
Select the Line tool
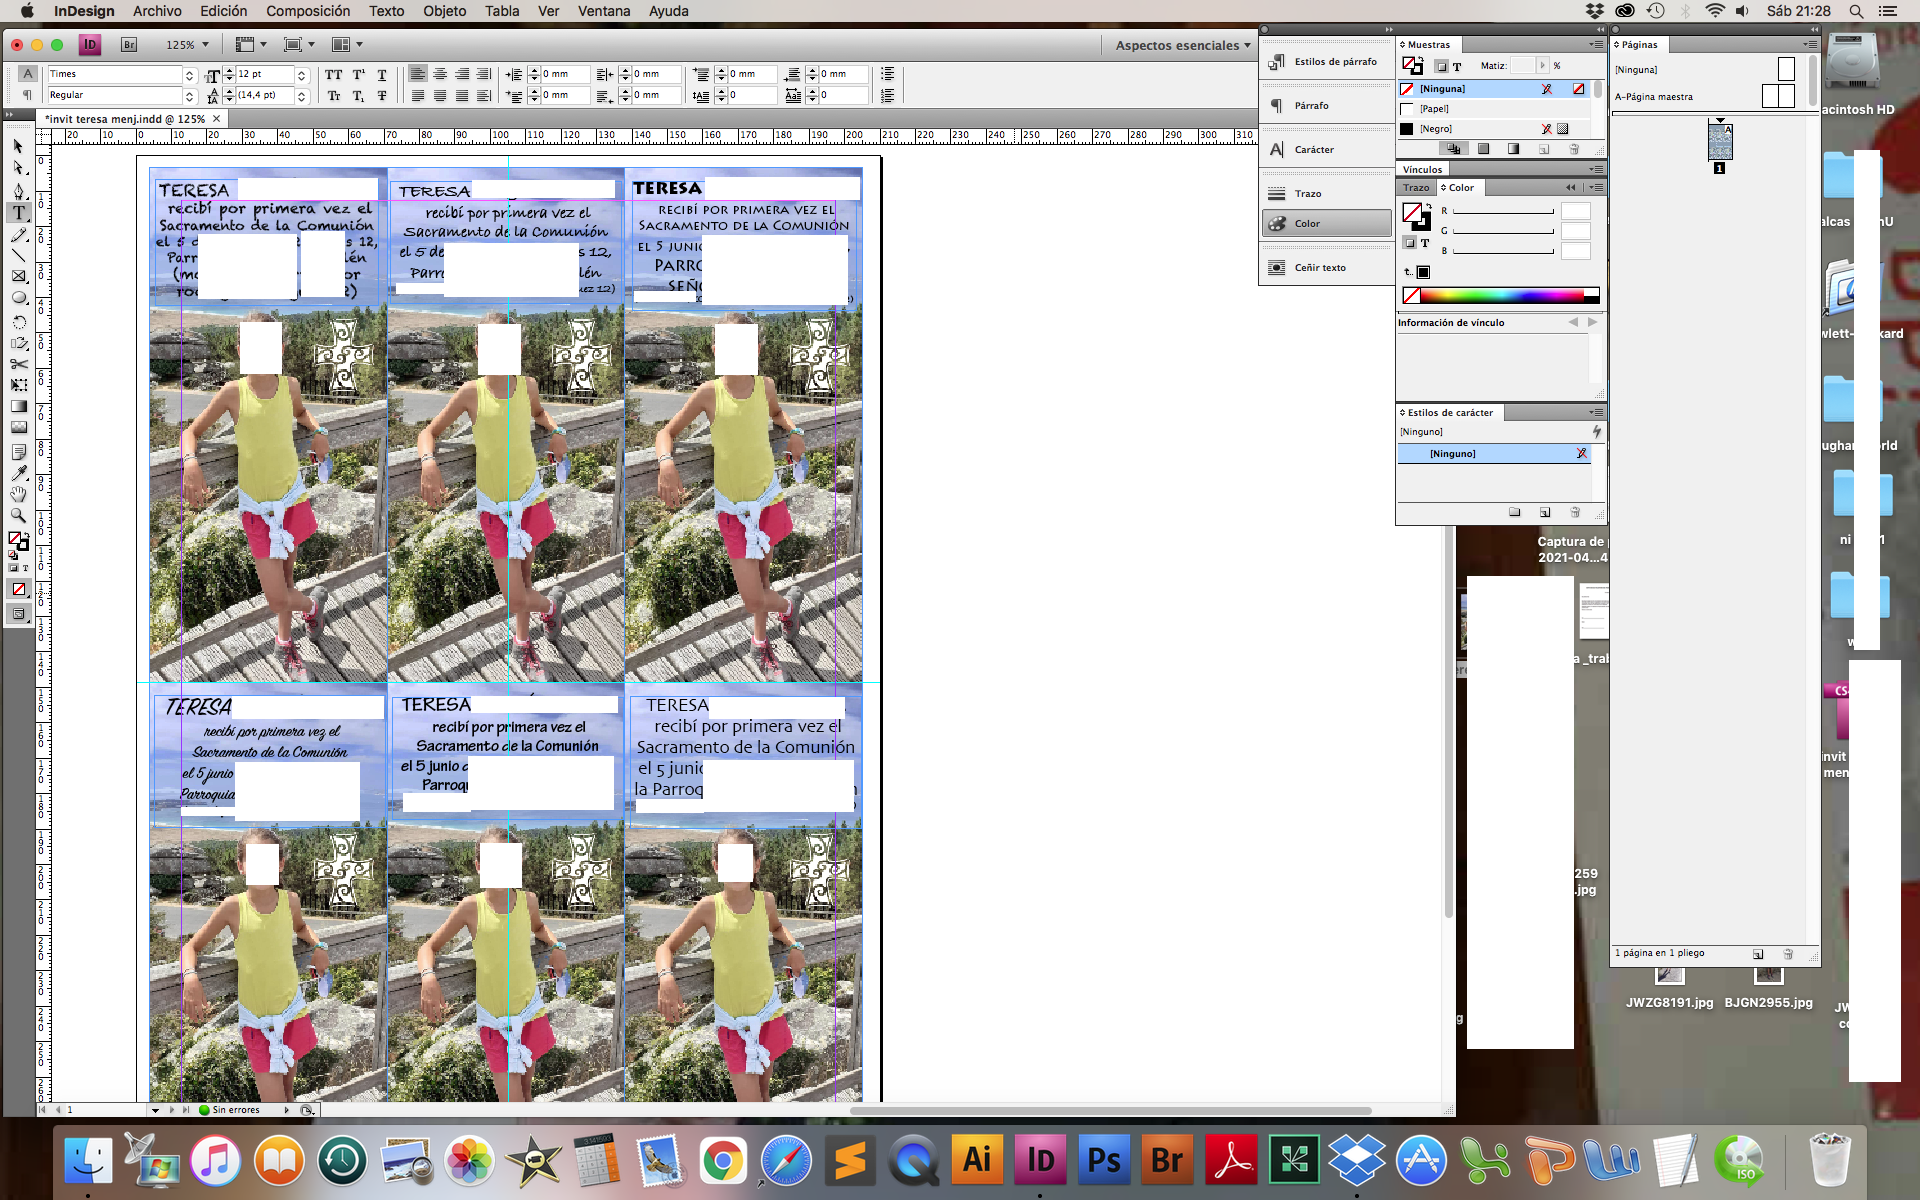(x=18, y=255)
